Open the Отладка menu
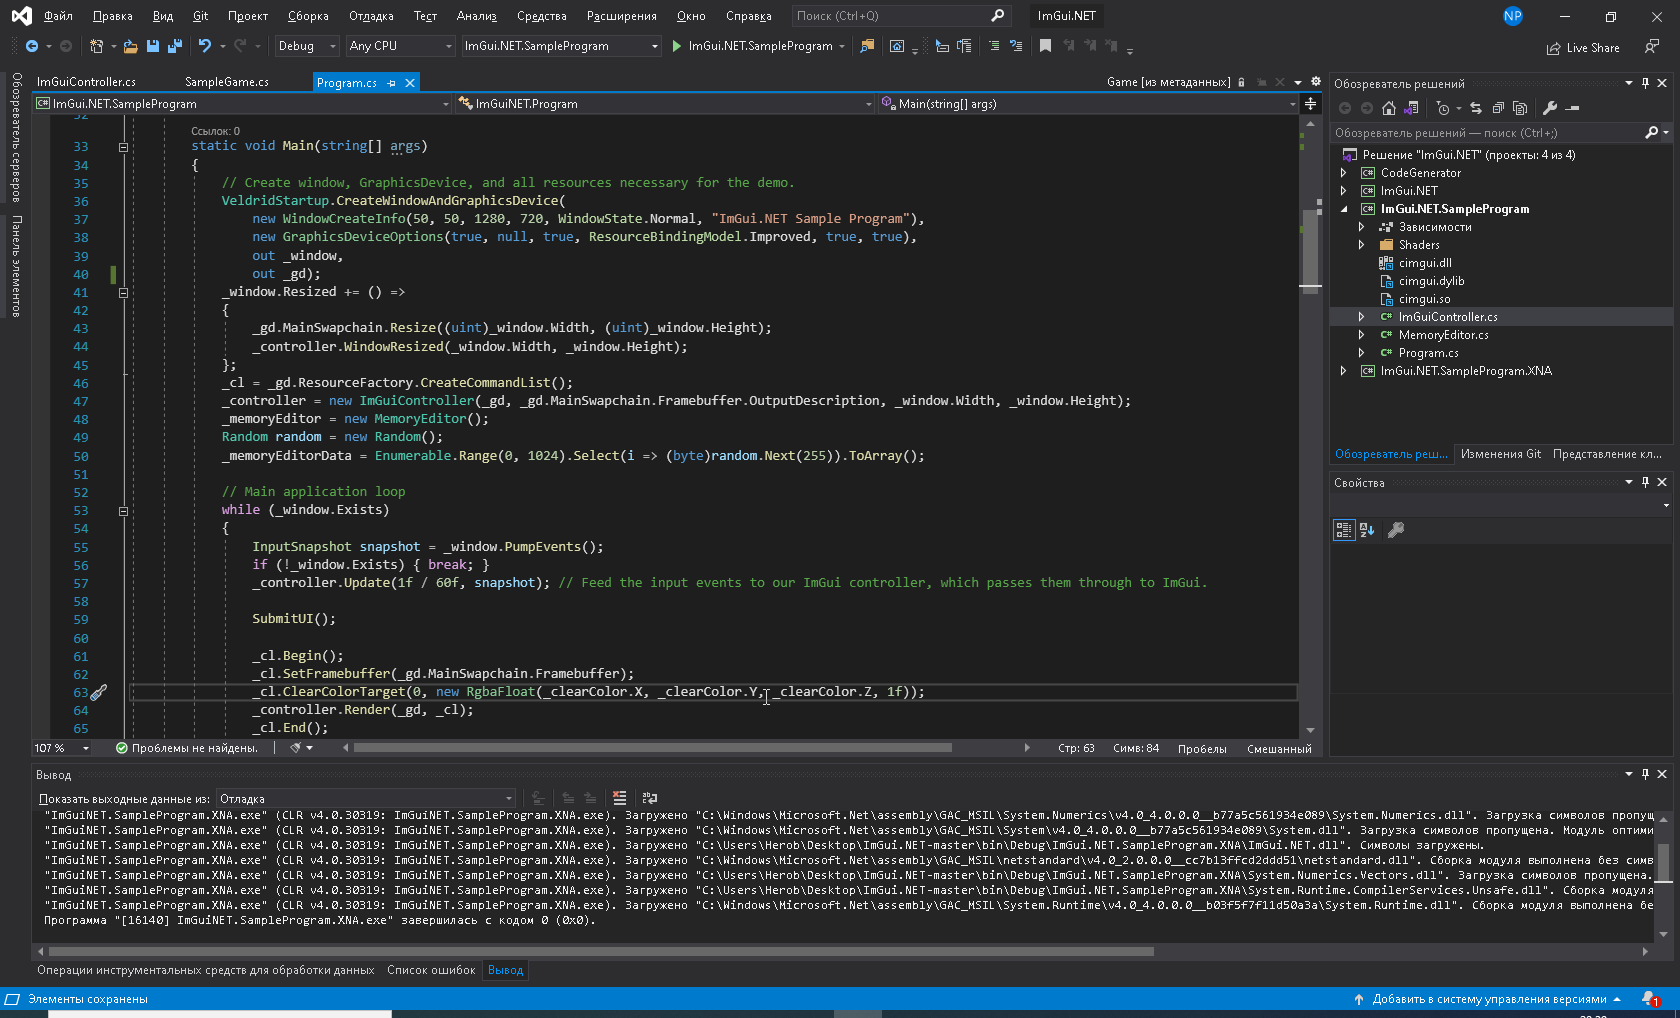Screen dimensions: 1680x1018 [371, 16]
